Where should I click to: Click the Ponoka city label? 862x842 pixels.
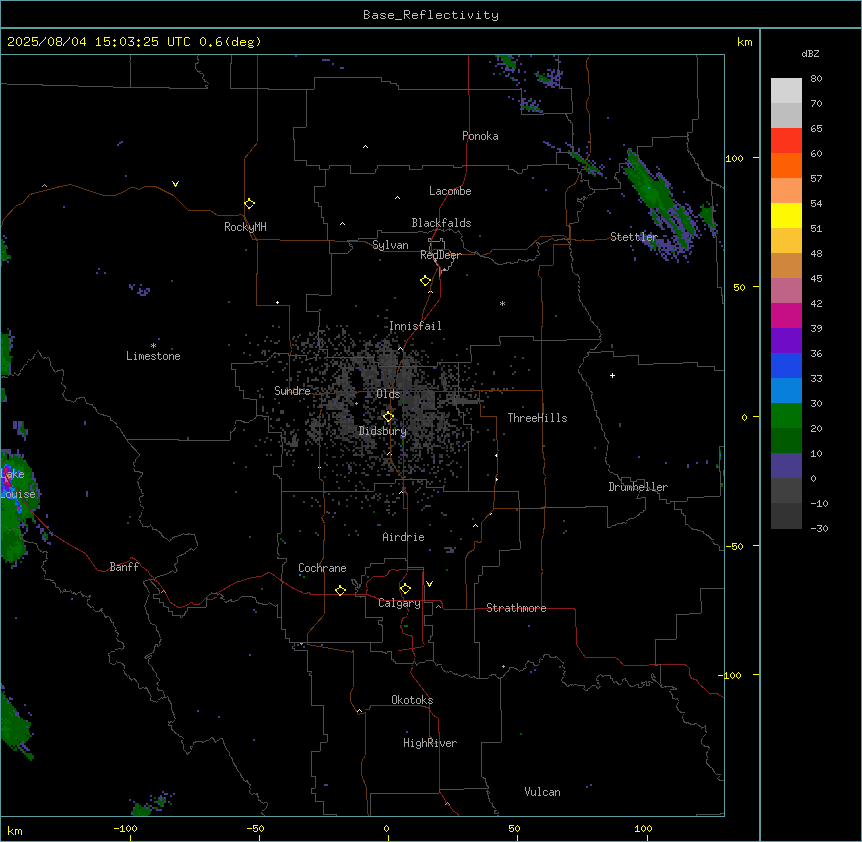tap(480, 136)
